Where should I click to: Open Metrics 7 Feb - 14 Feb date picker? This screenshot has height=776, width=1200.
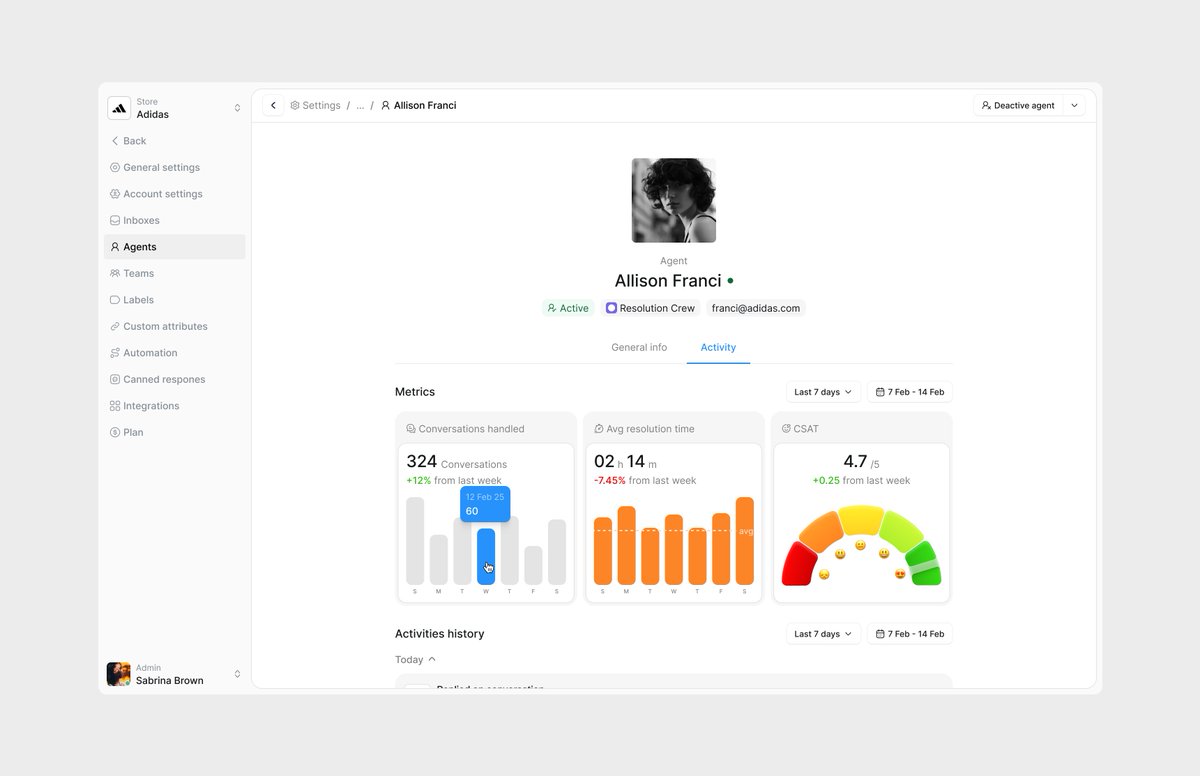pos(910,392)
